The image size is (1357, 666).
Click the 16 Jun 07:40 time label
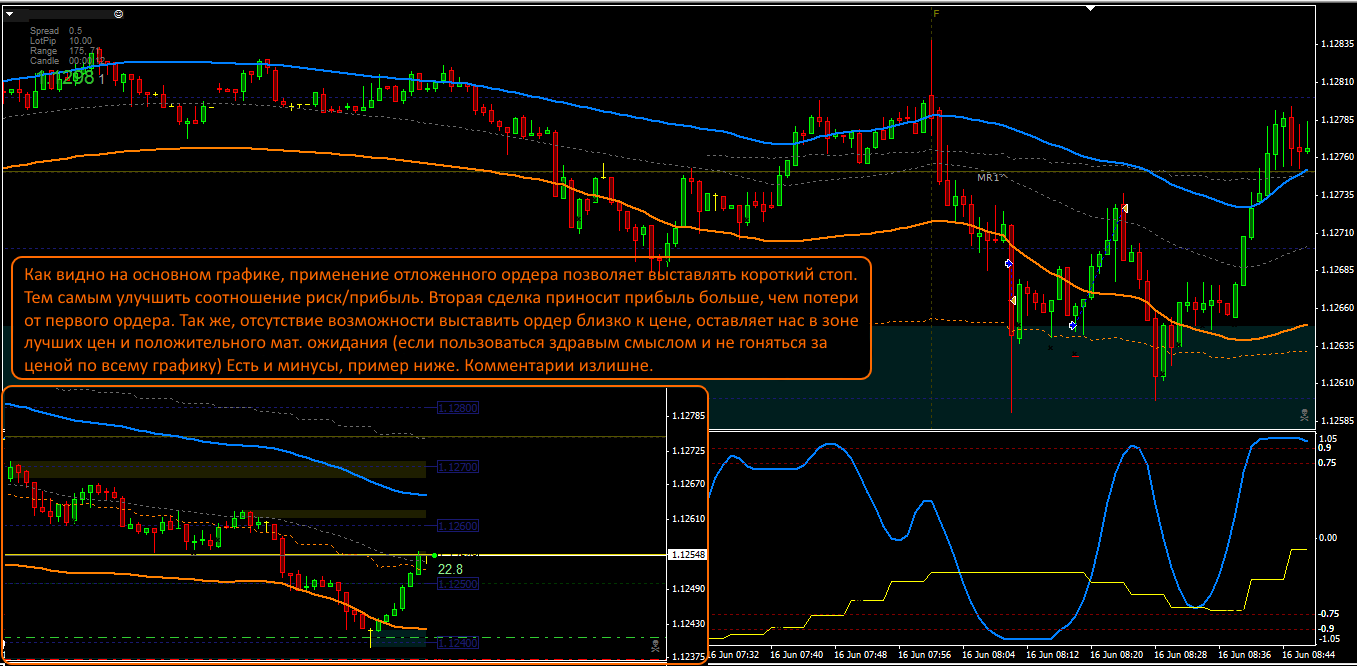pos(797,656)
